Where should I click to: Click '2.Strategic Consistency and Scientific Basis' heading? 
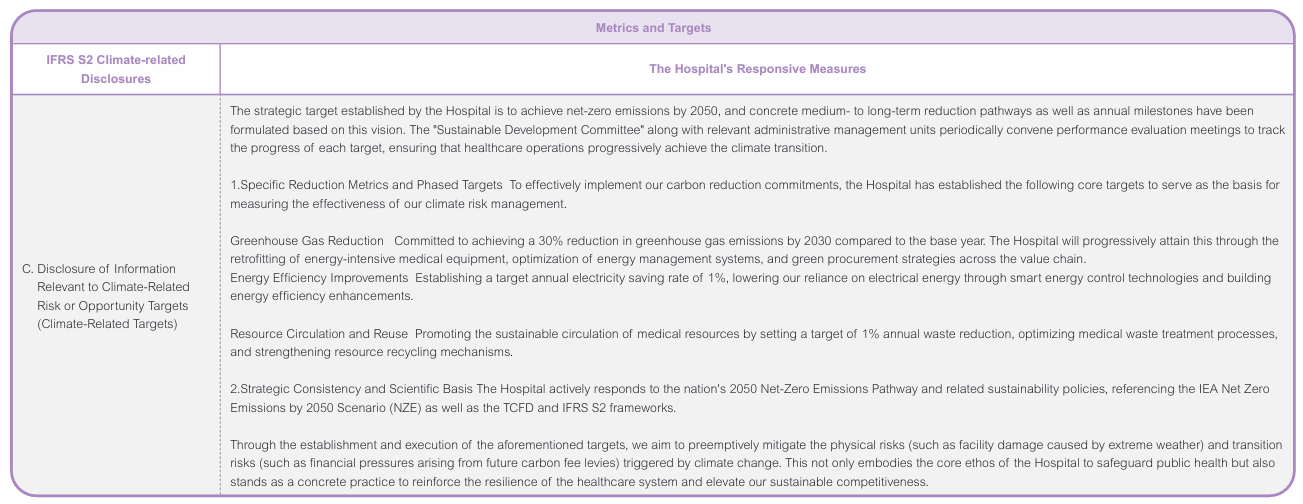pyautogui.click(x=353, y=389)
